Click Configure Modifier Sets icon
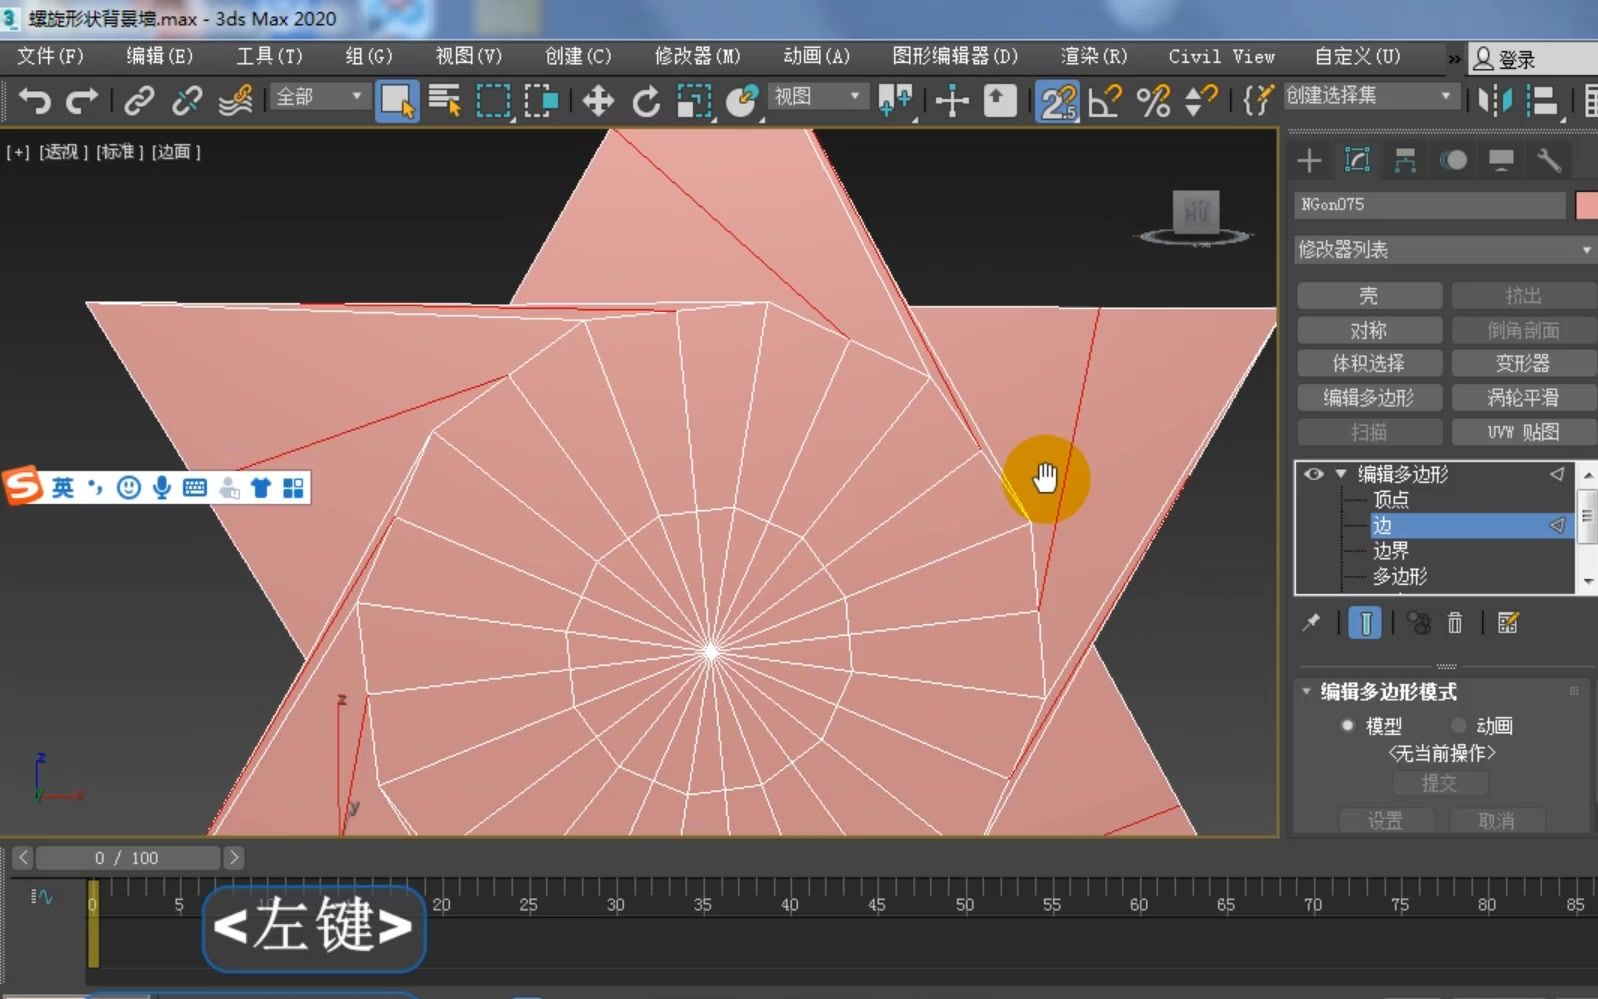 (x=1508, y=623)
